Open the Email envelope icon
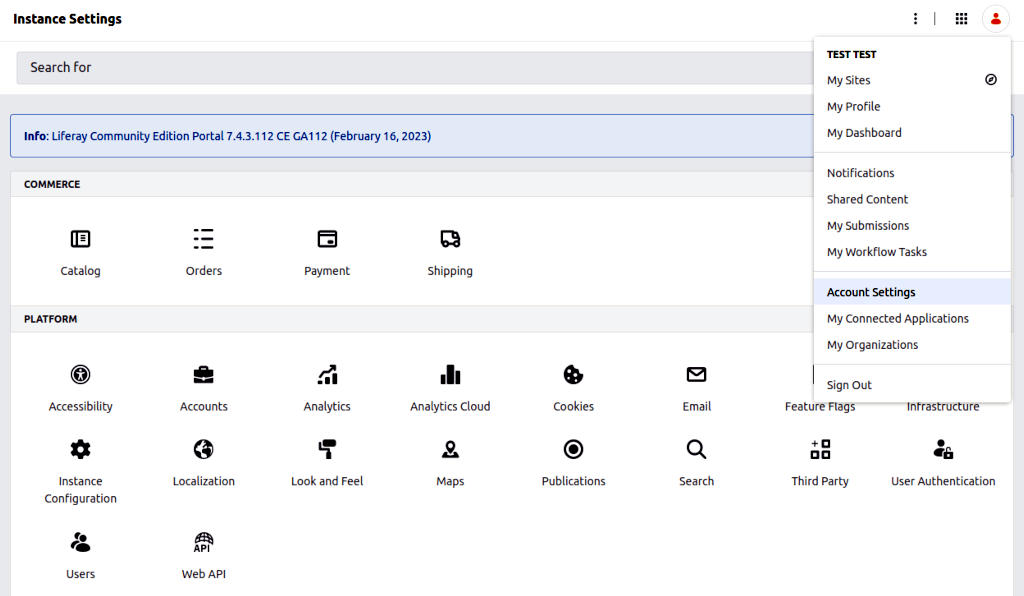1024x596 pixels. pyautogui.click(x=696, y=375)
